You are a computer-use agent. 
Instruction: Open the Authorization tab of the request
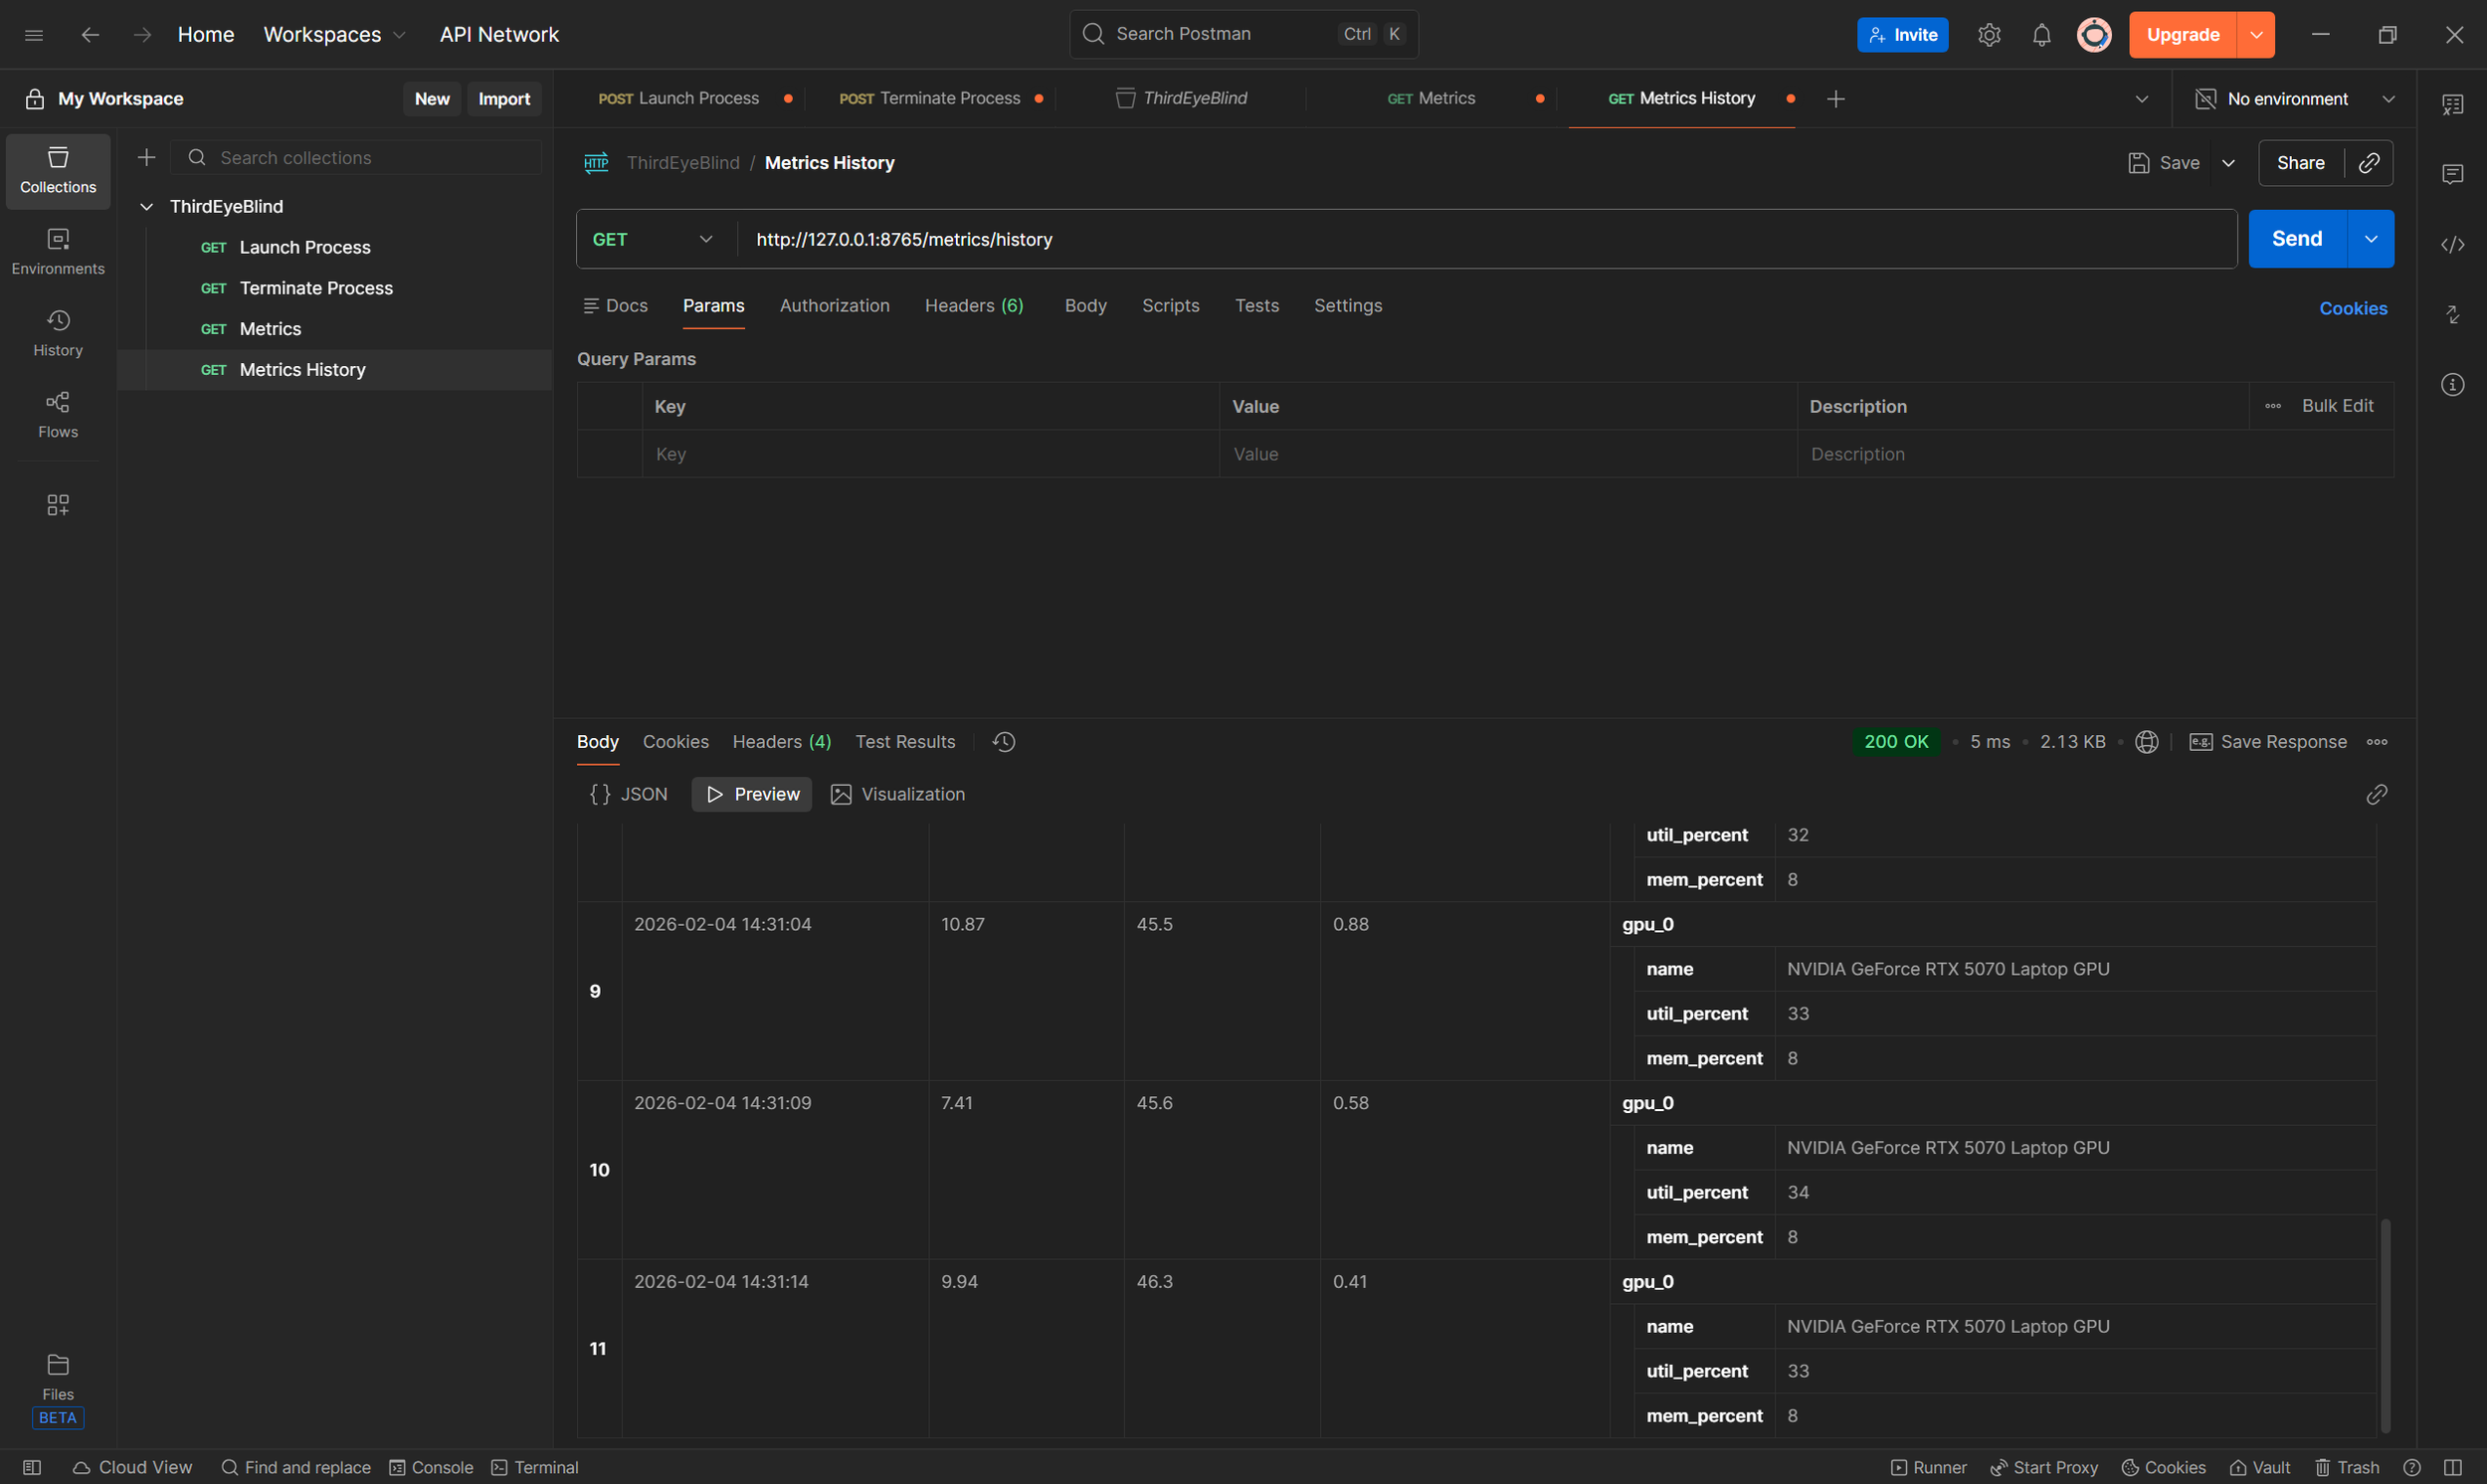pos(834,306)
